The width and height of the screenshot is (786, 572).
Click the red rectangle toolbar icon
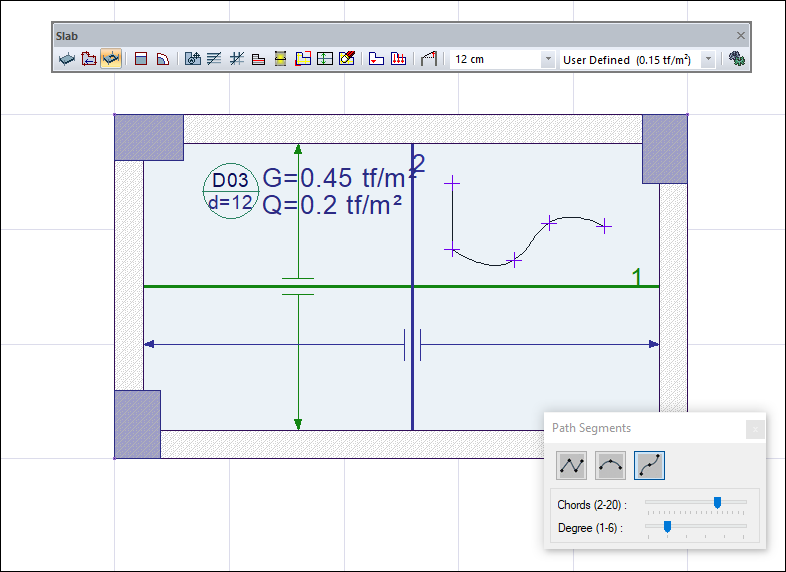(141, 60)
